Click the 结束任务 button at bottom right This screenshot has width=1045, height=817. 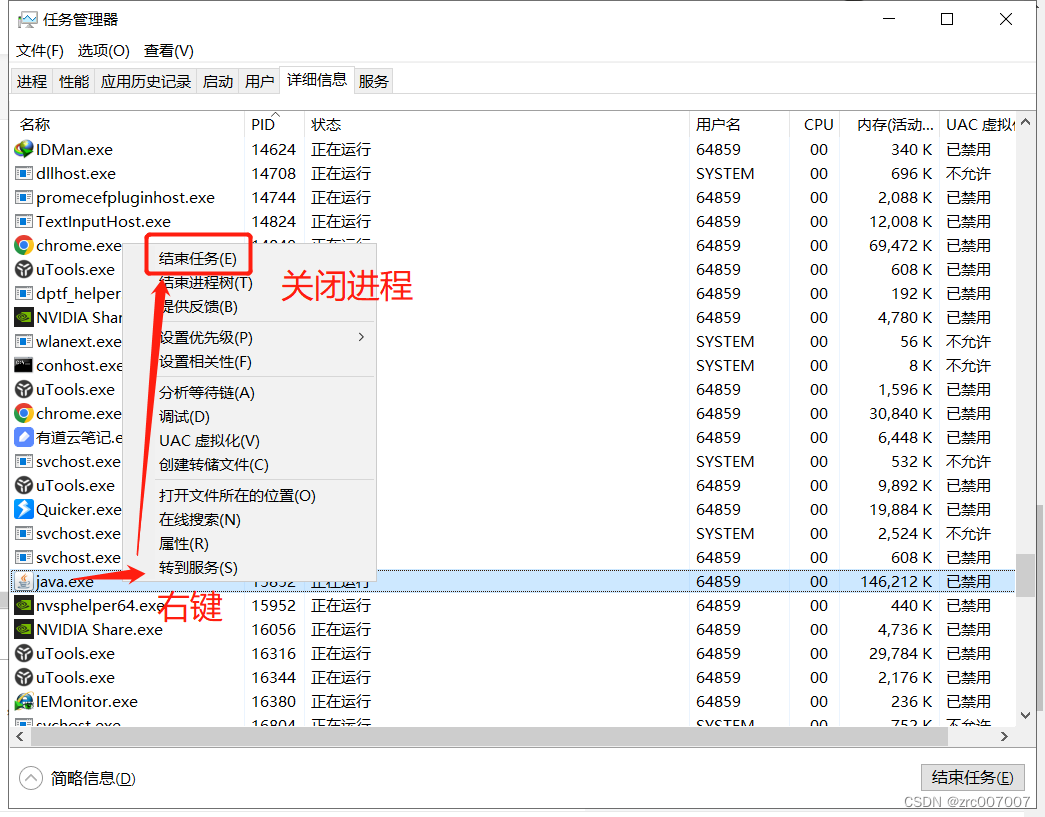tap(971, 777)
